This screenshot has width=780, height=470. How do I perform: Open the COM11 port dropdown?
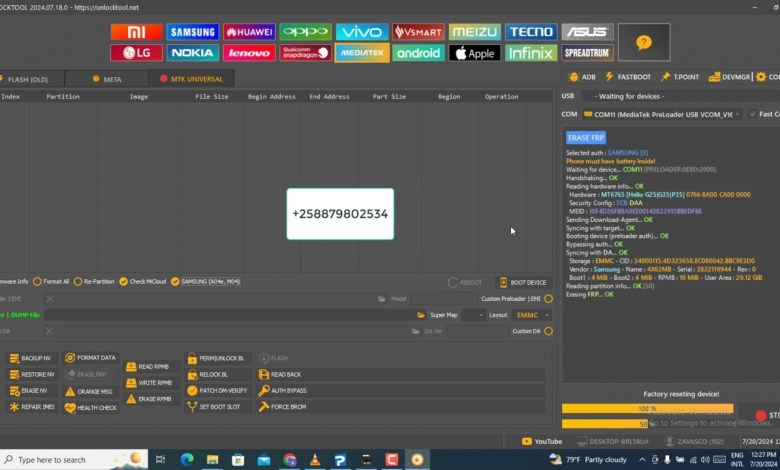click(x=662, y=114)
